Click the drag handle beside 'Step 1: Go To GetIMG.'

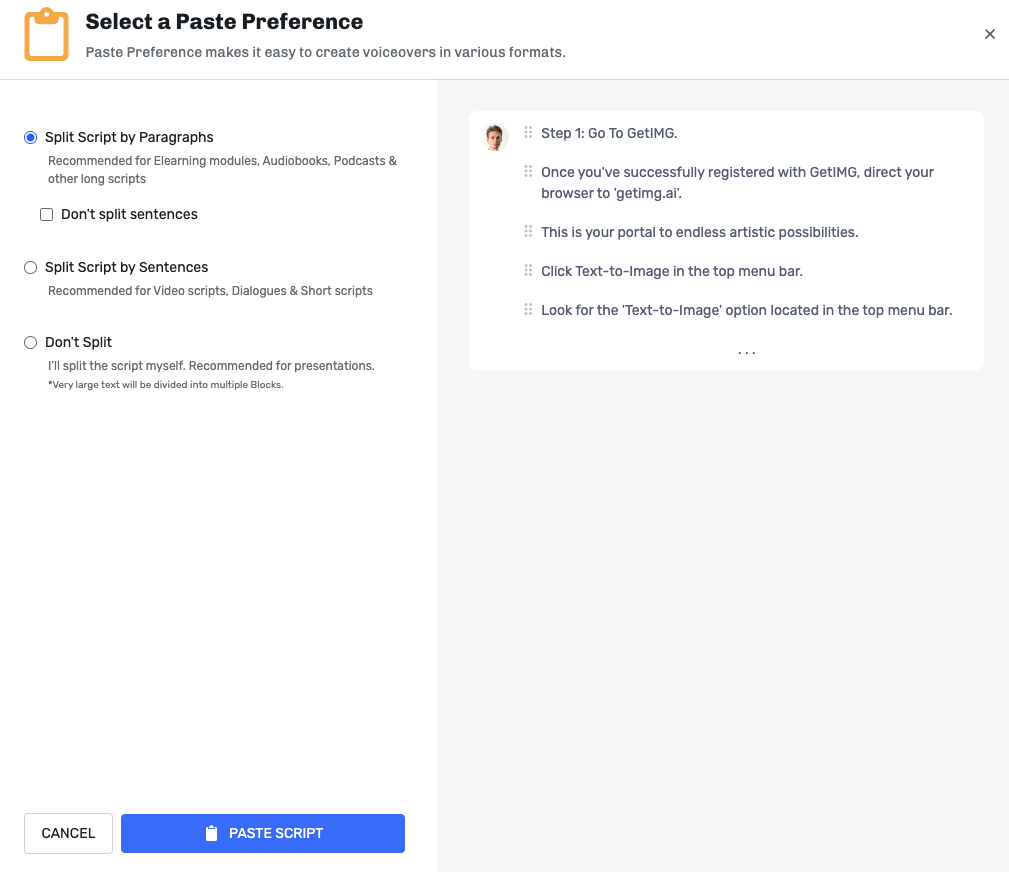pos(528,133)
